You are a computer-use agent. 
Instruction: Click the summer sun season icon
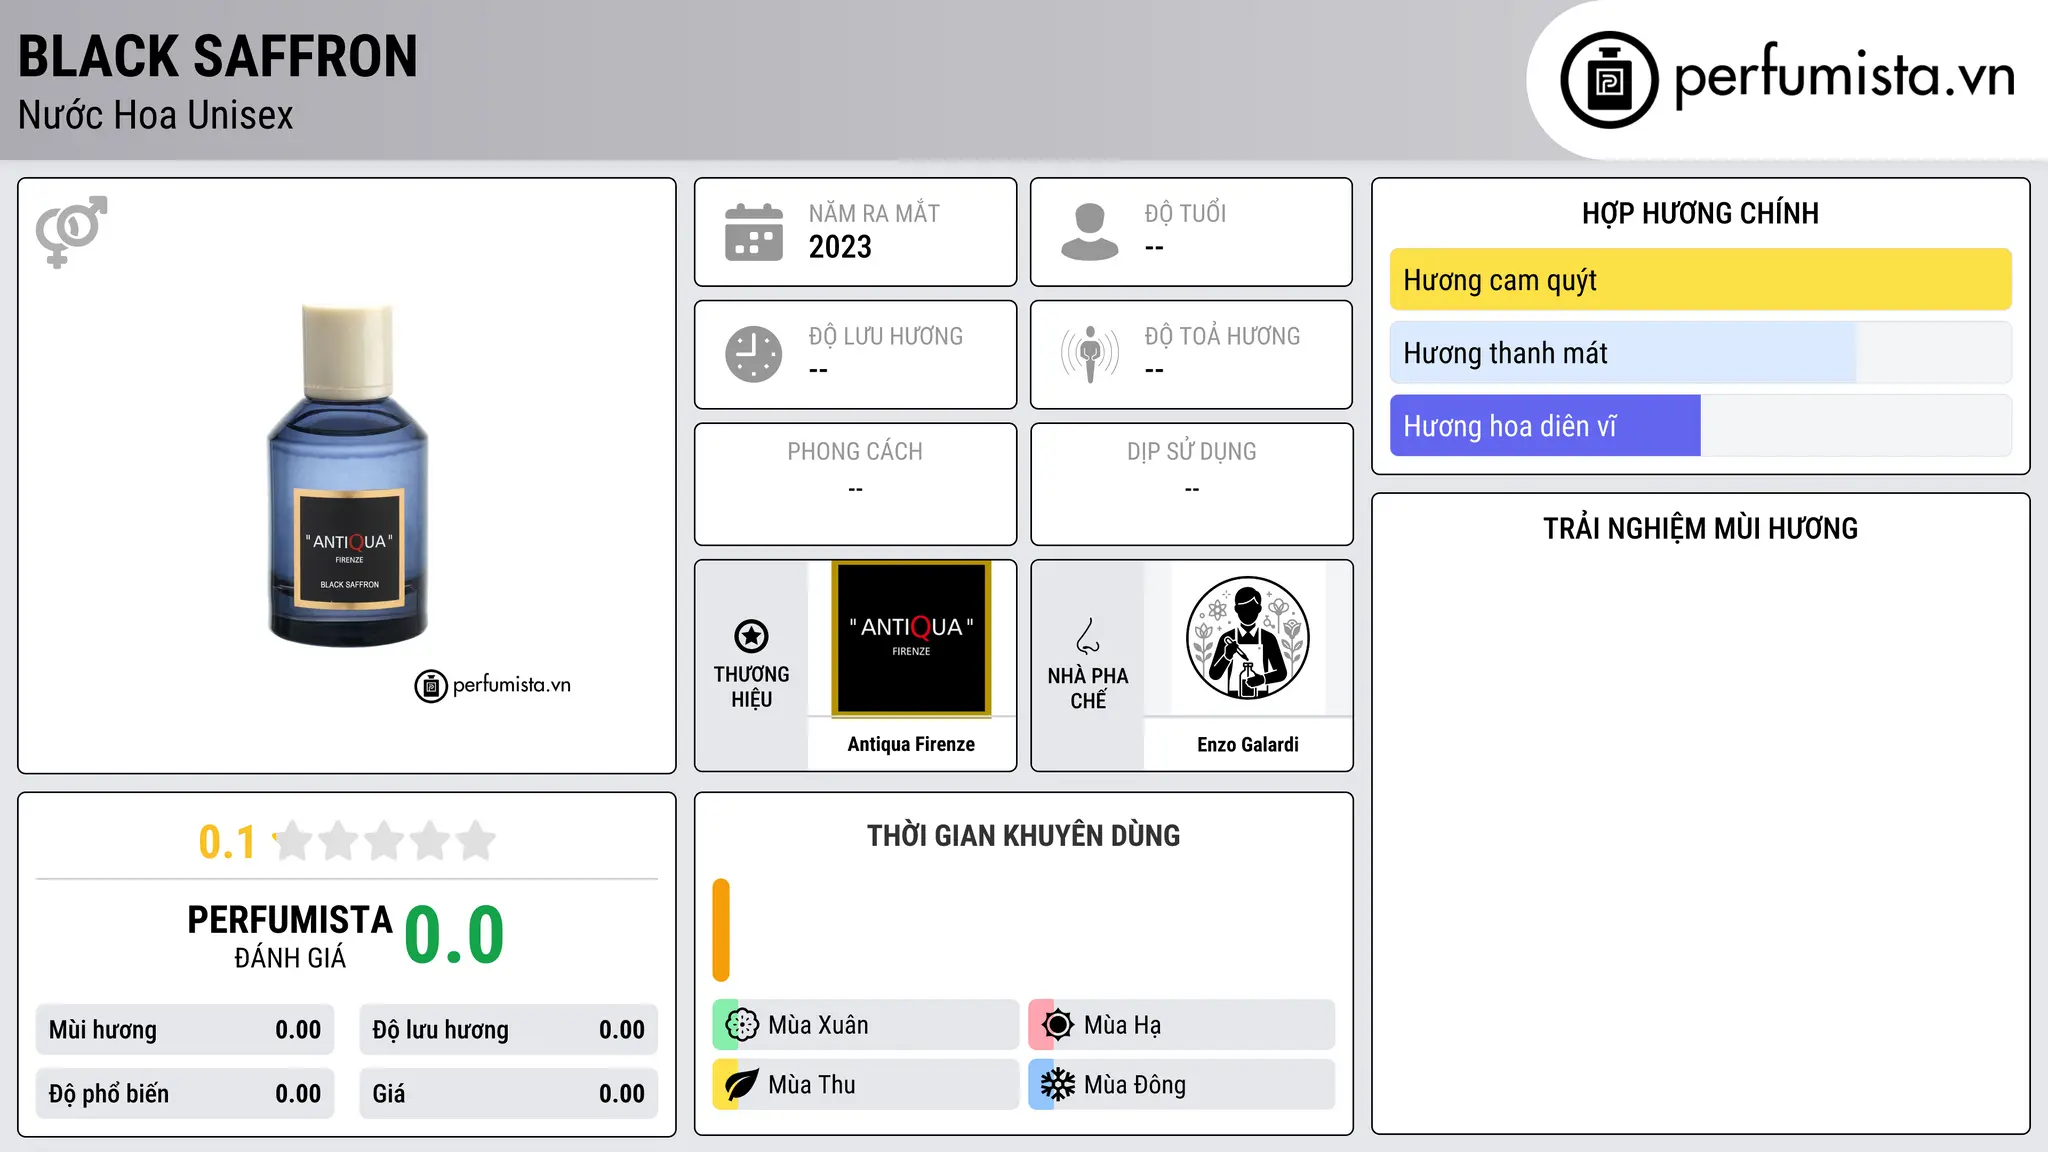click(1058, 1025)
